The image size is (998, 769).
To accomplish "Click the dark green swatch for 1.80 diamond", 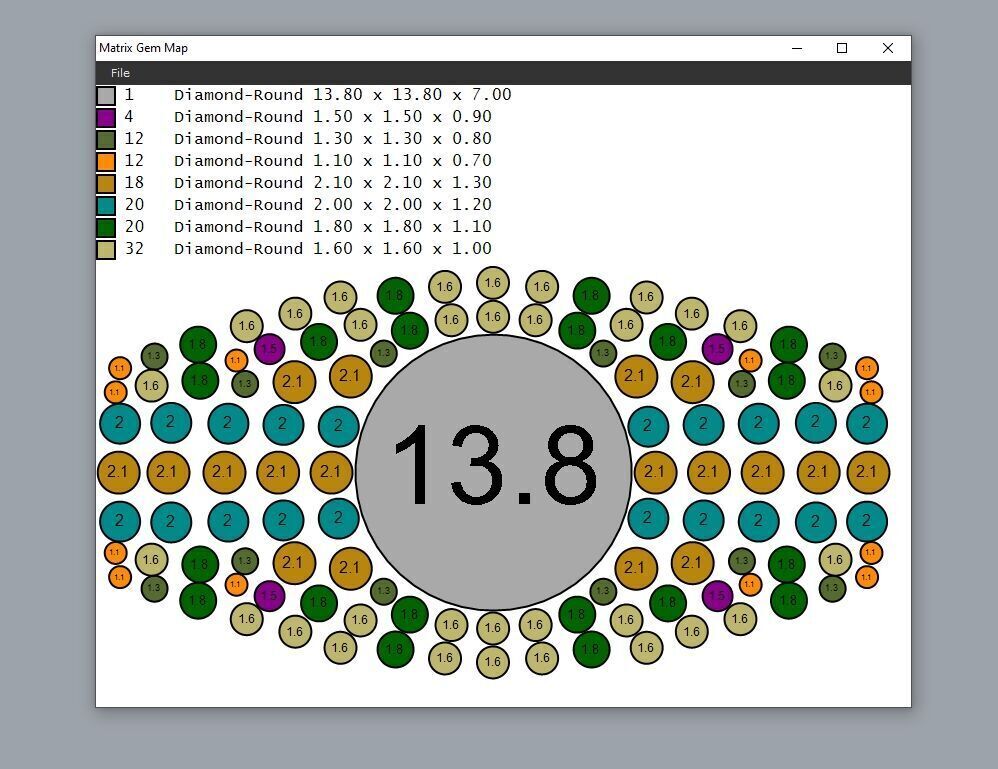I will point(106,227).
